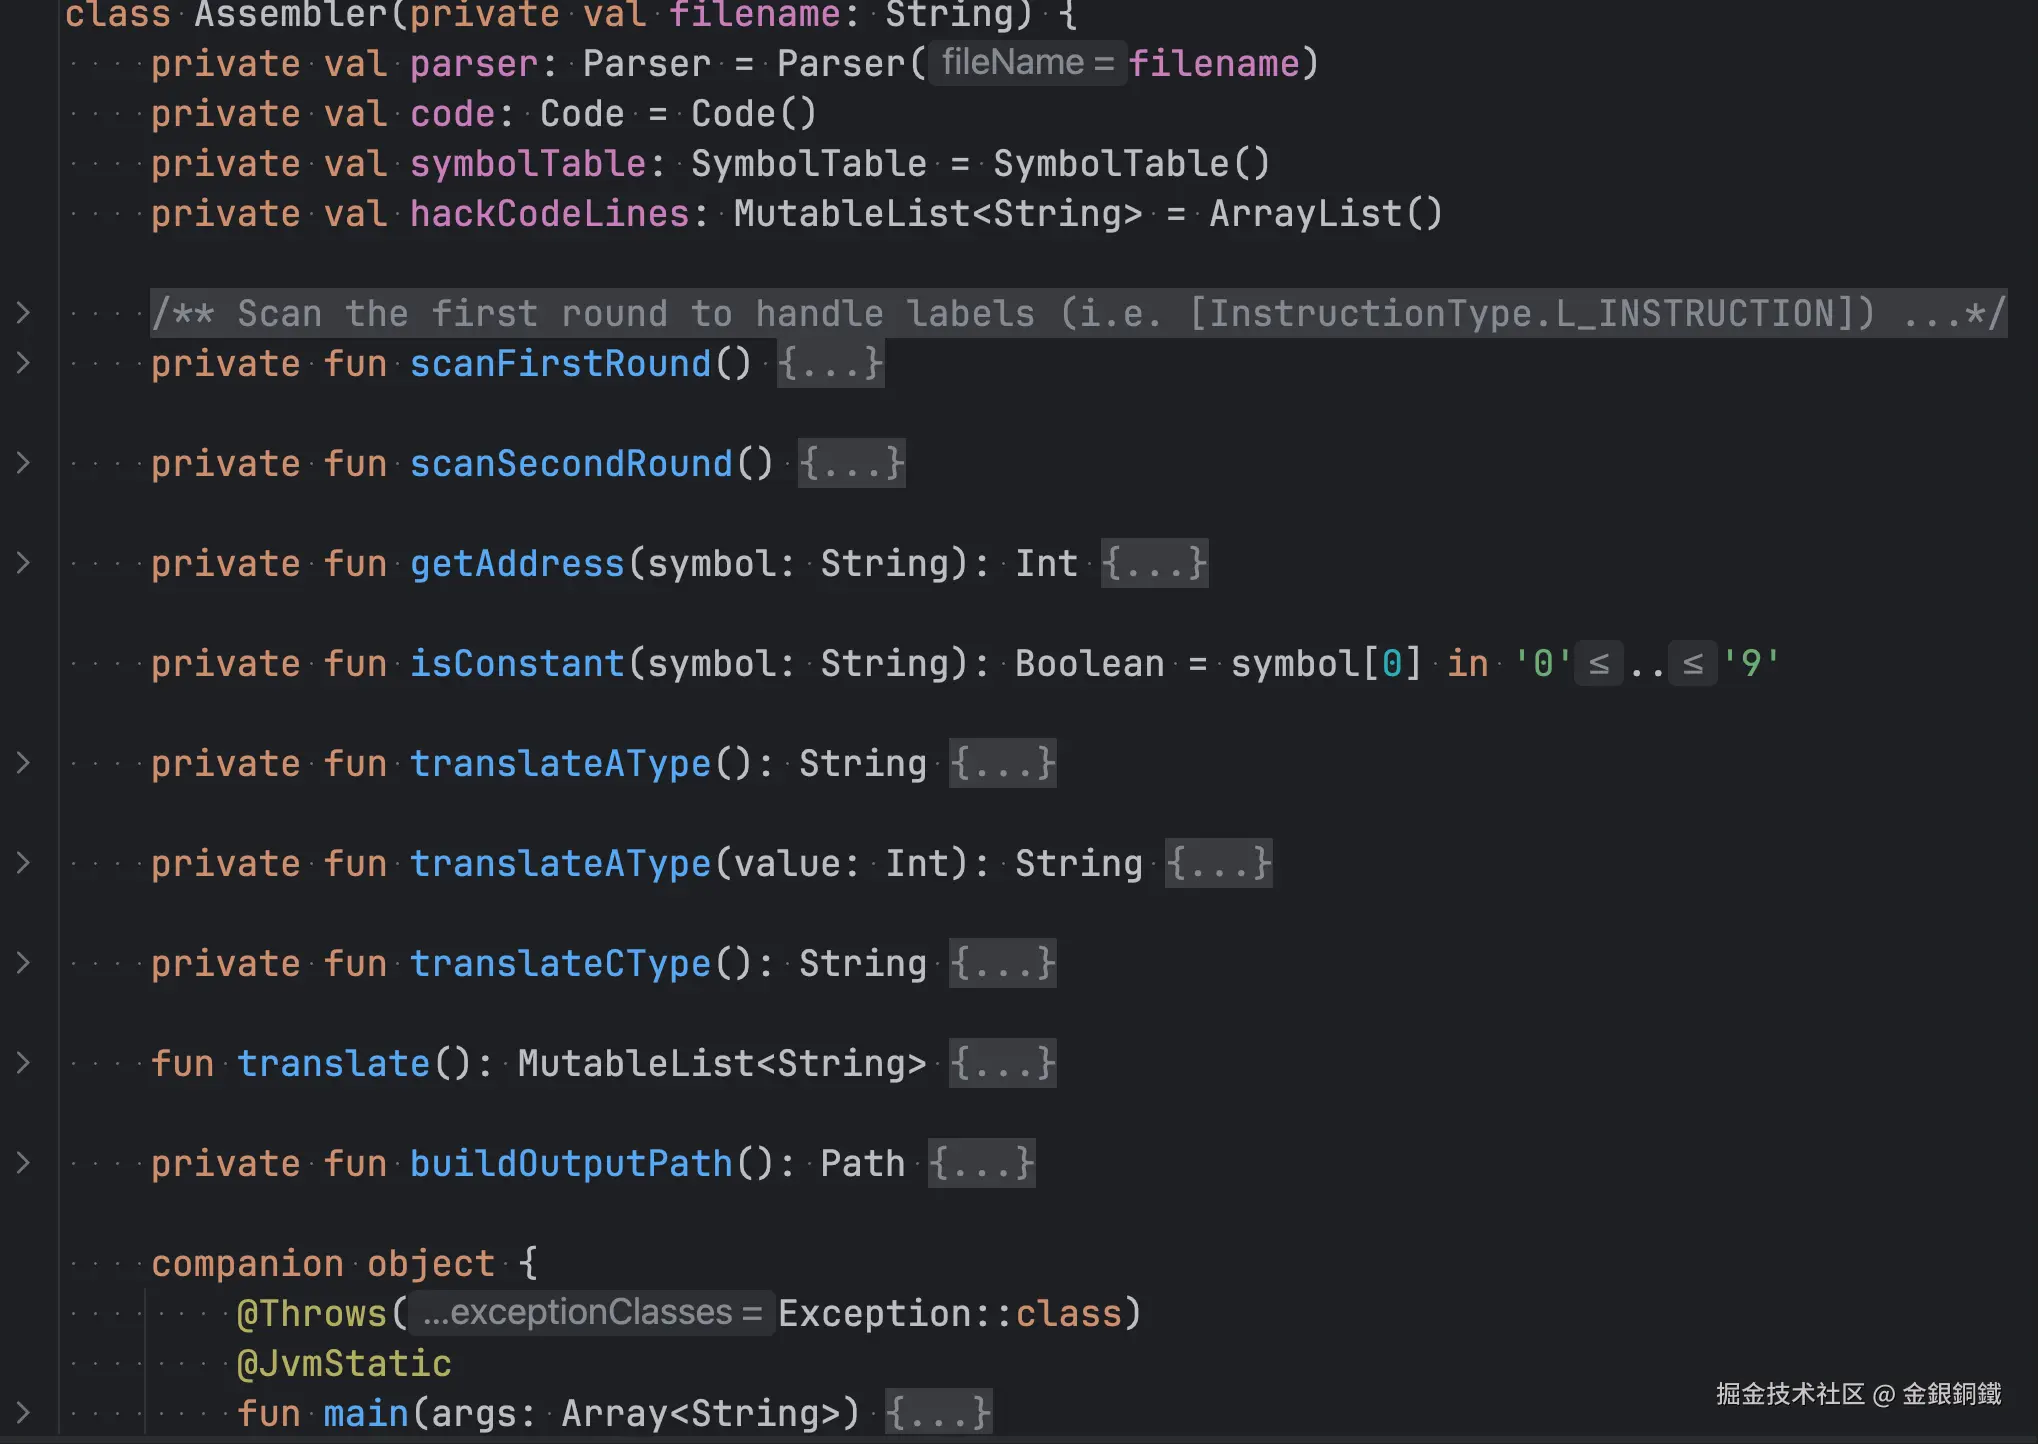Click the @JvmStatic annotation
This screenshot has height=1444, width=2038.
(344, 1363)
